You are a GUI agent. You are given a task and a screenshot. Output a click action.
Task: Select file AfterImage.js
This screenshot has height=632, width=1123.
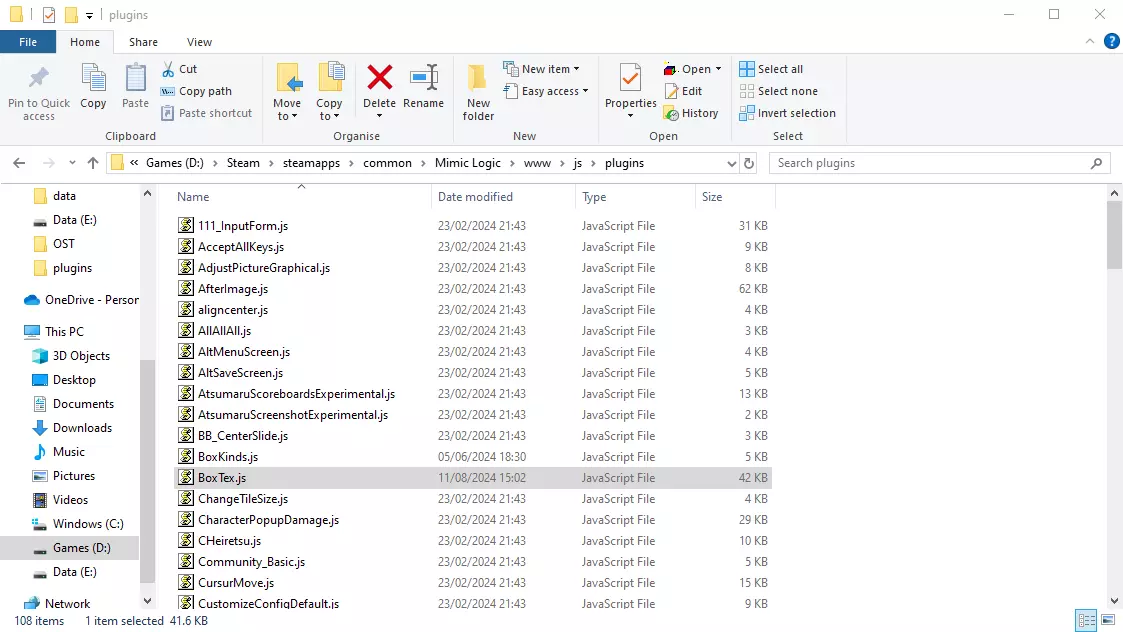coord(473,289)
